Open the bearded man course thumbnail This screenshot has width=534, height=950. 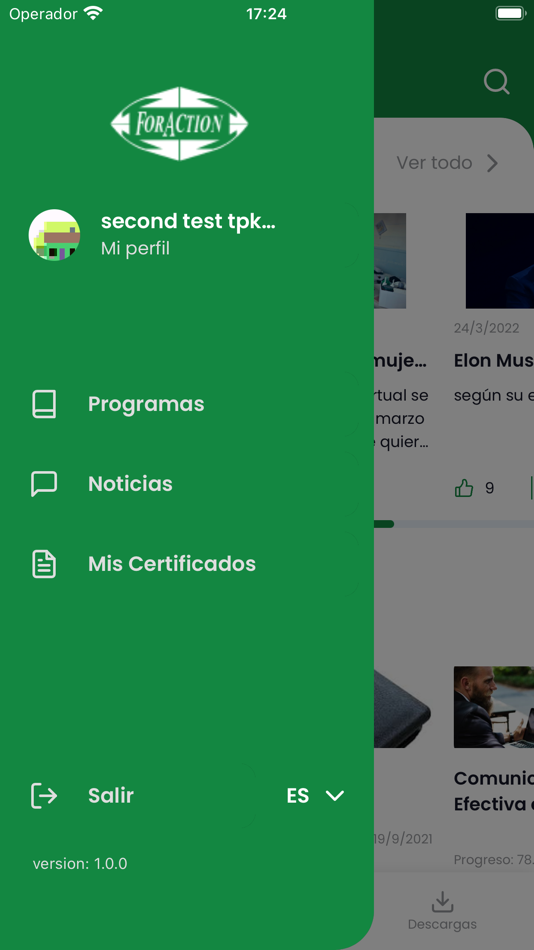(x=493, y=707)
